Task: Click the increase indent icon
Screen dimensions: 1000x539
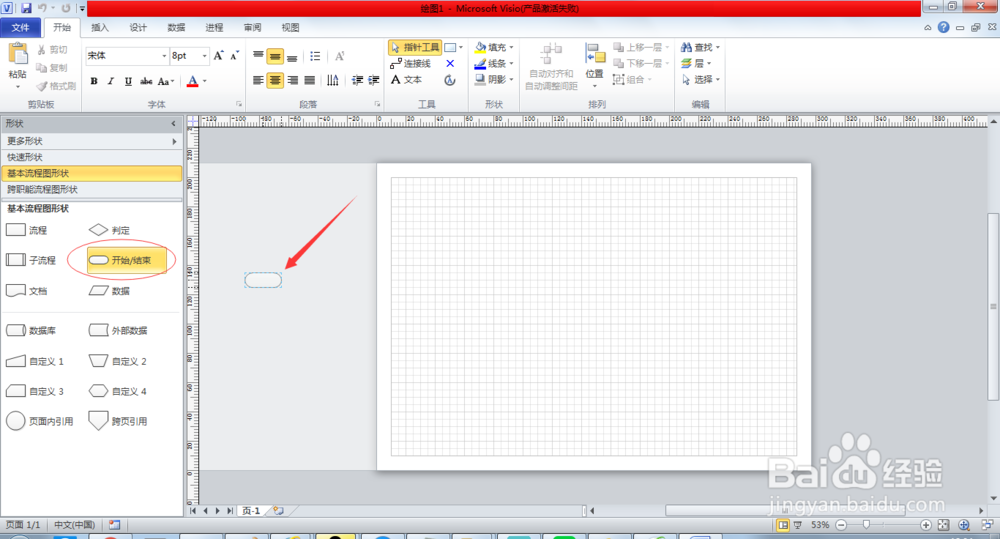Action: [x=374, y=80]
